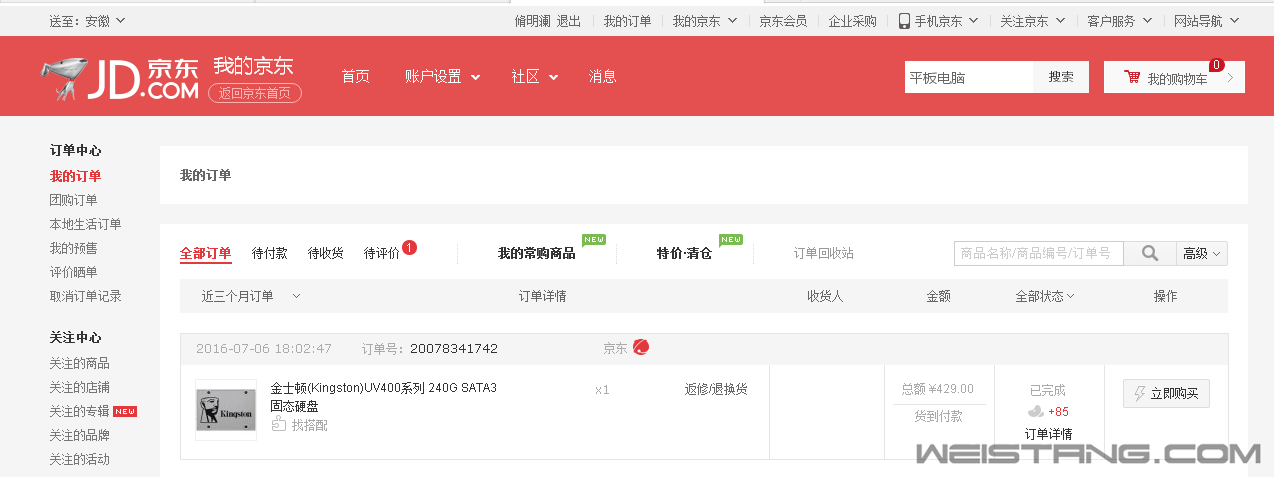Click the 我的京东 heading beside the logo
Viewport: 1274px width, 477px height.
click(x=253, y=66)
